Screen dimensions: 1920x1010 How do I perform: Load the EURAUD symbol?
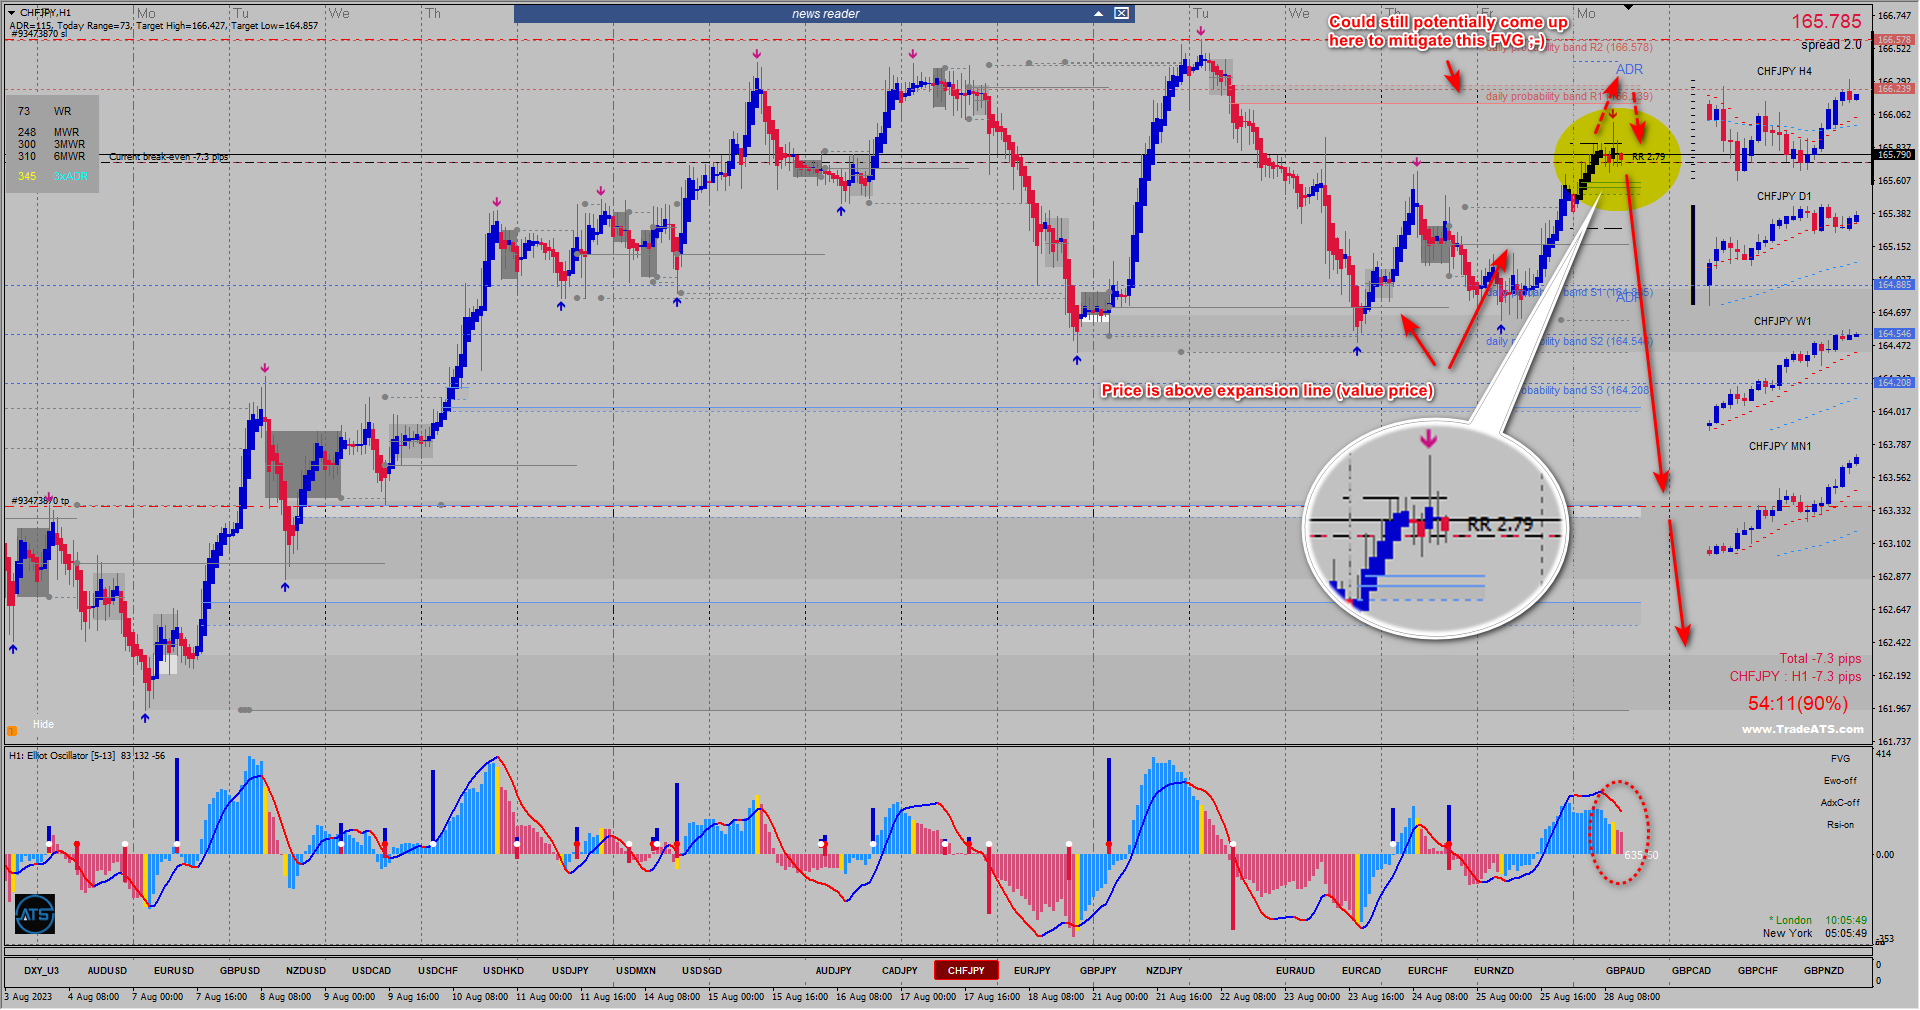click(x=1296, y=971)
